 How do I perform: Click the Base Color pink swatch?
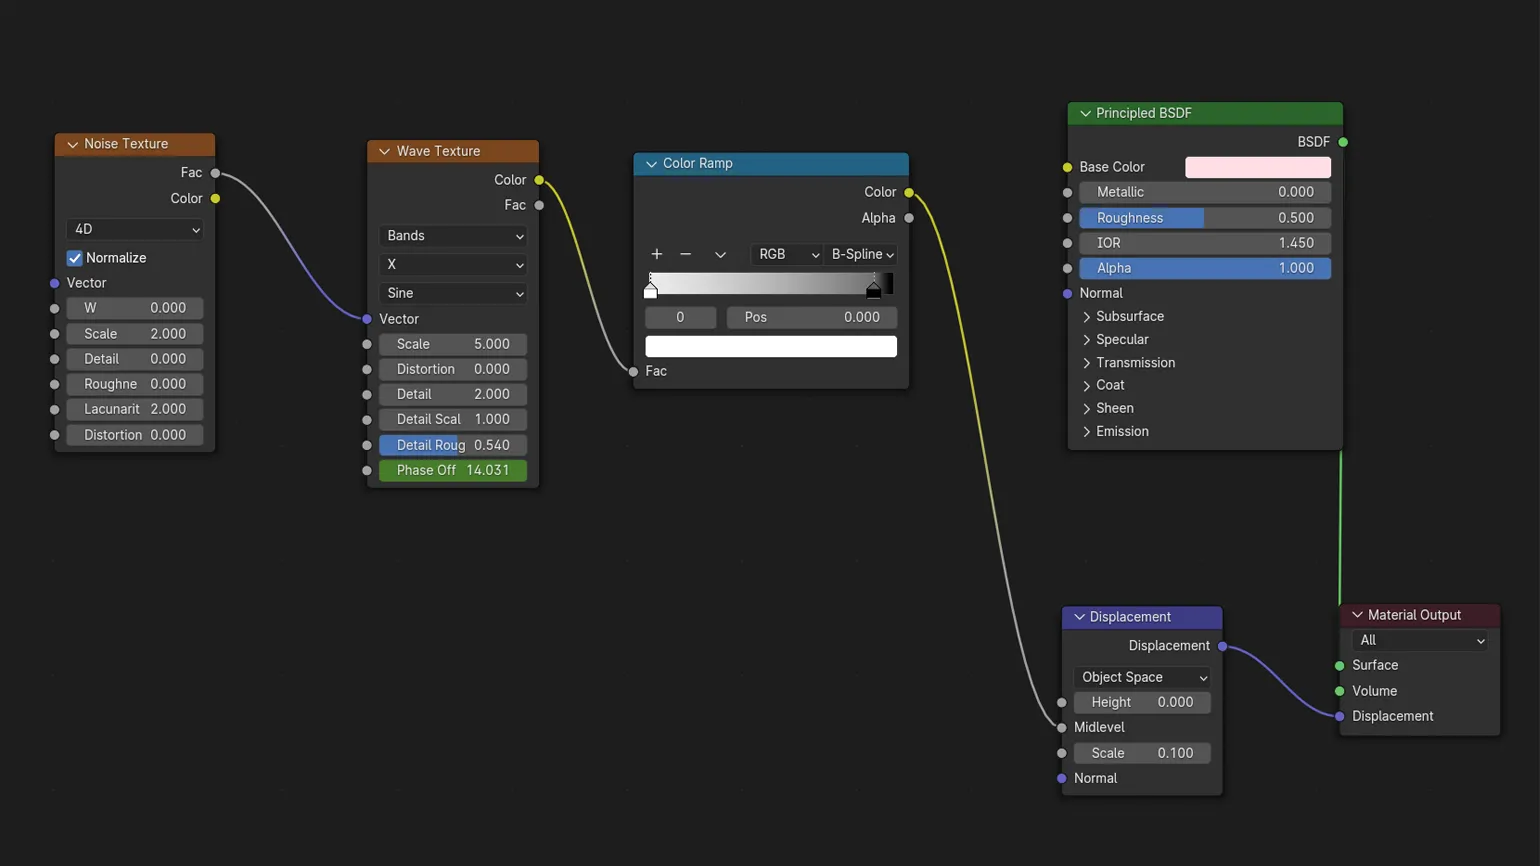[1257, 167]
